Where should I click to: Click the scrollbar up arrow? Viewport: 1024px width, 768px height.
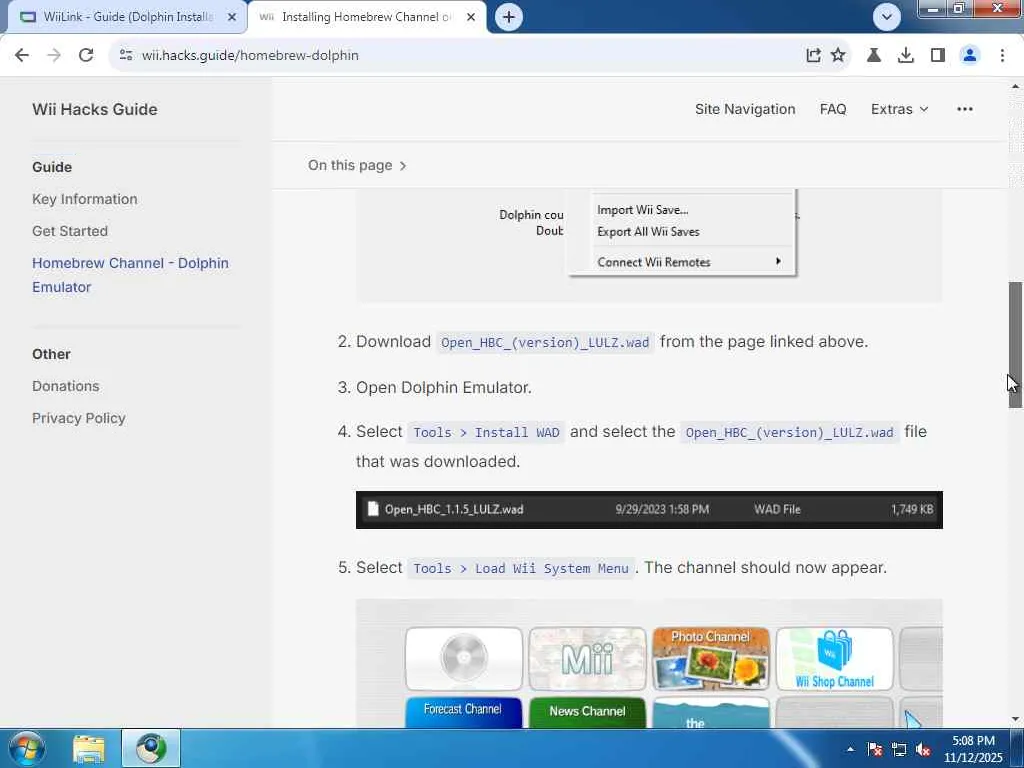1016,86
